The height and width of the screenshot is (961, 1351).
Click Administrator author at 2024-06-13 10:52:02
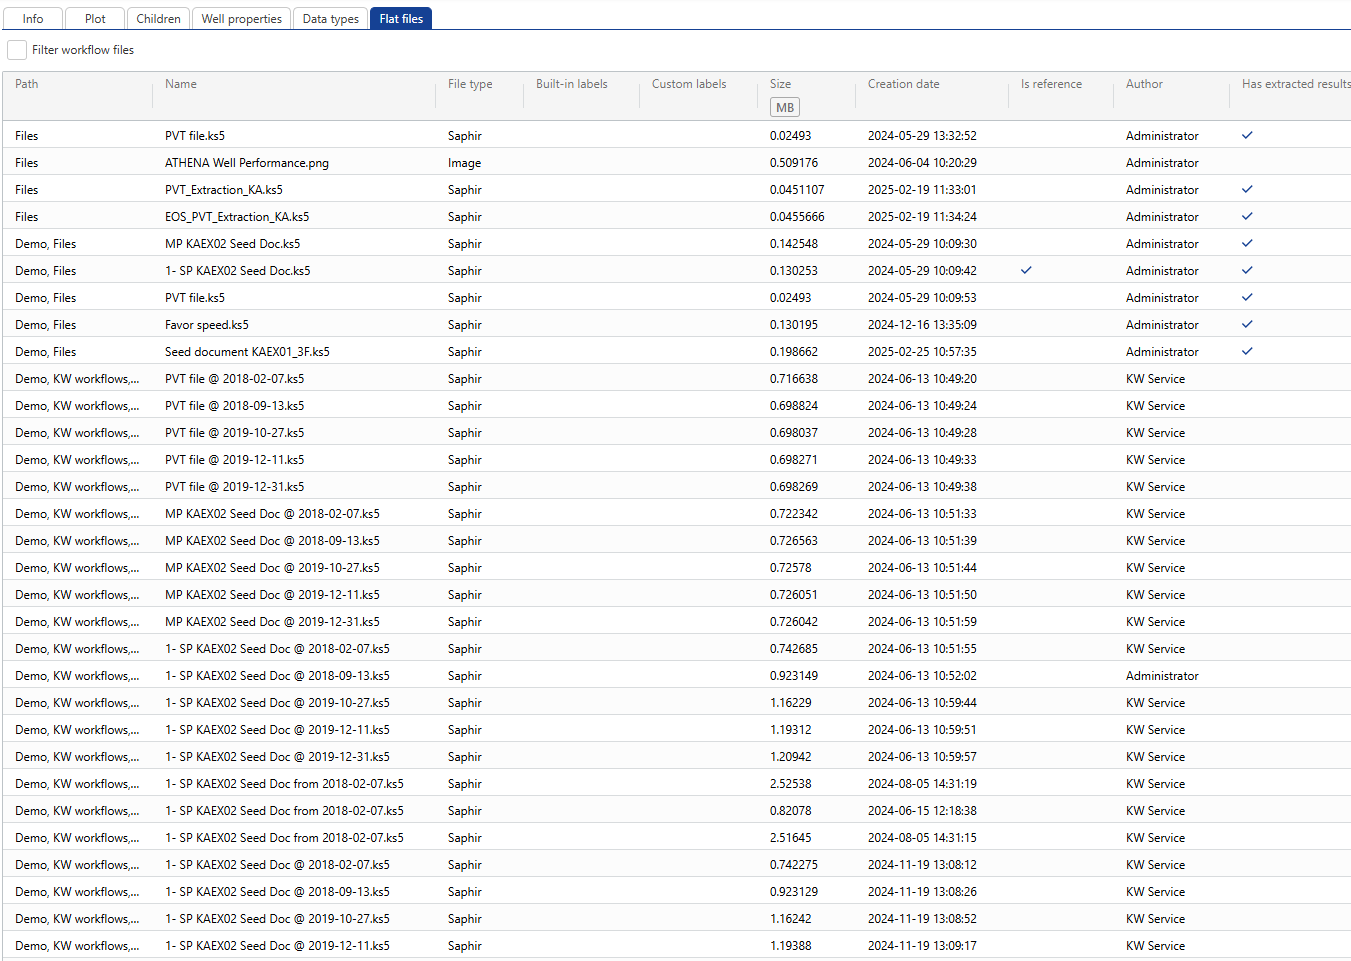coord(1162,676)
